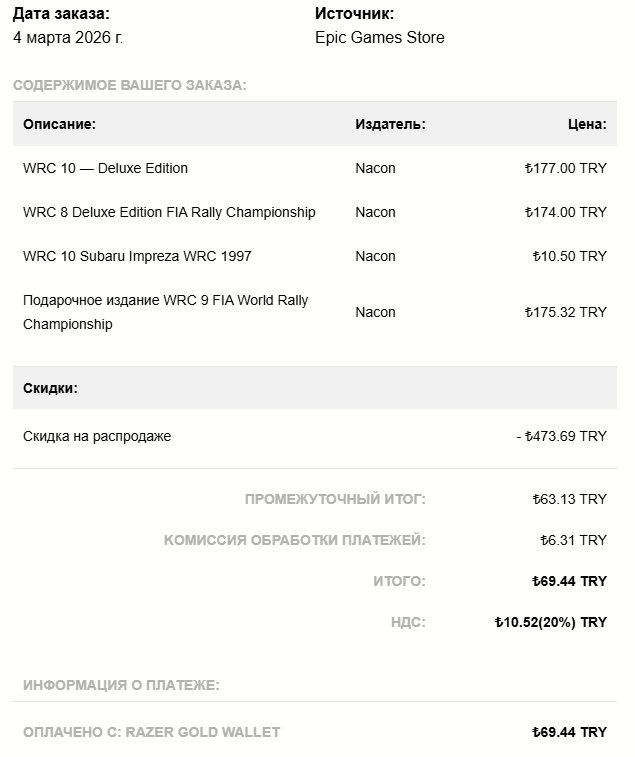Select the "Издатель:" column header
The height and width of the screenshot is (757, 635).
tap(390, 124)
